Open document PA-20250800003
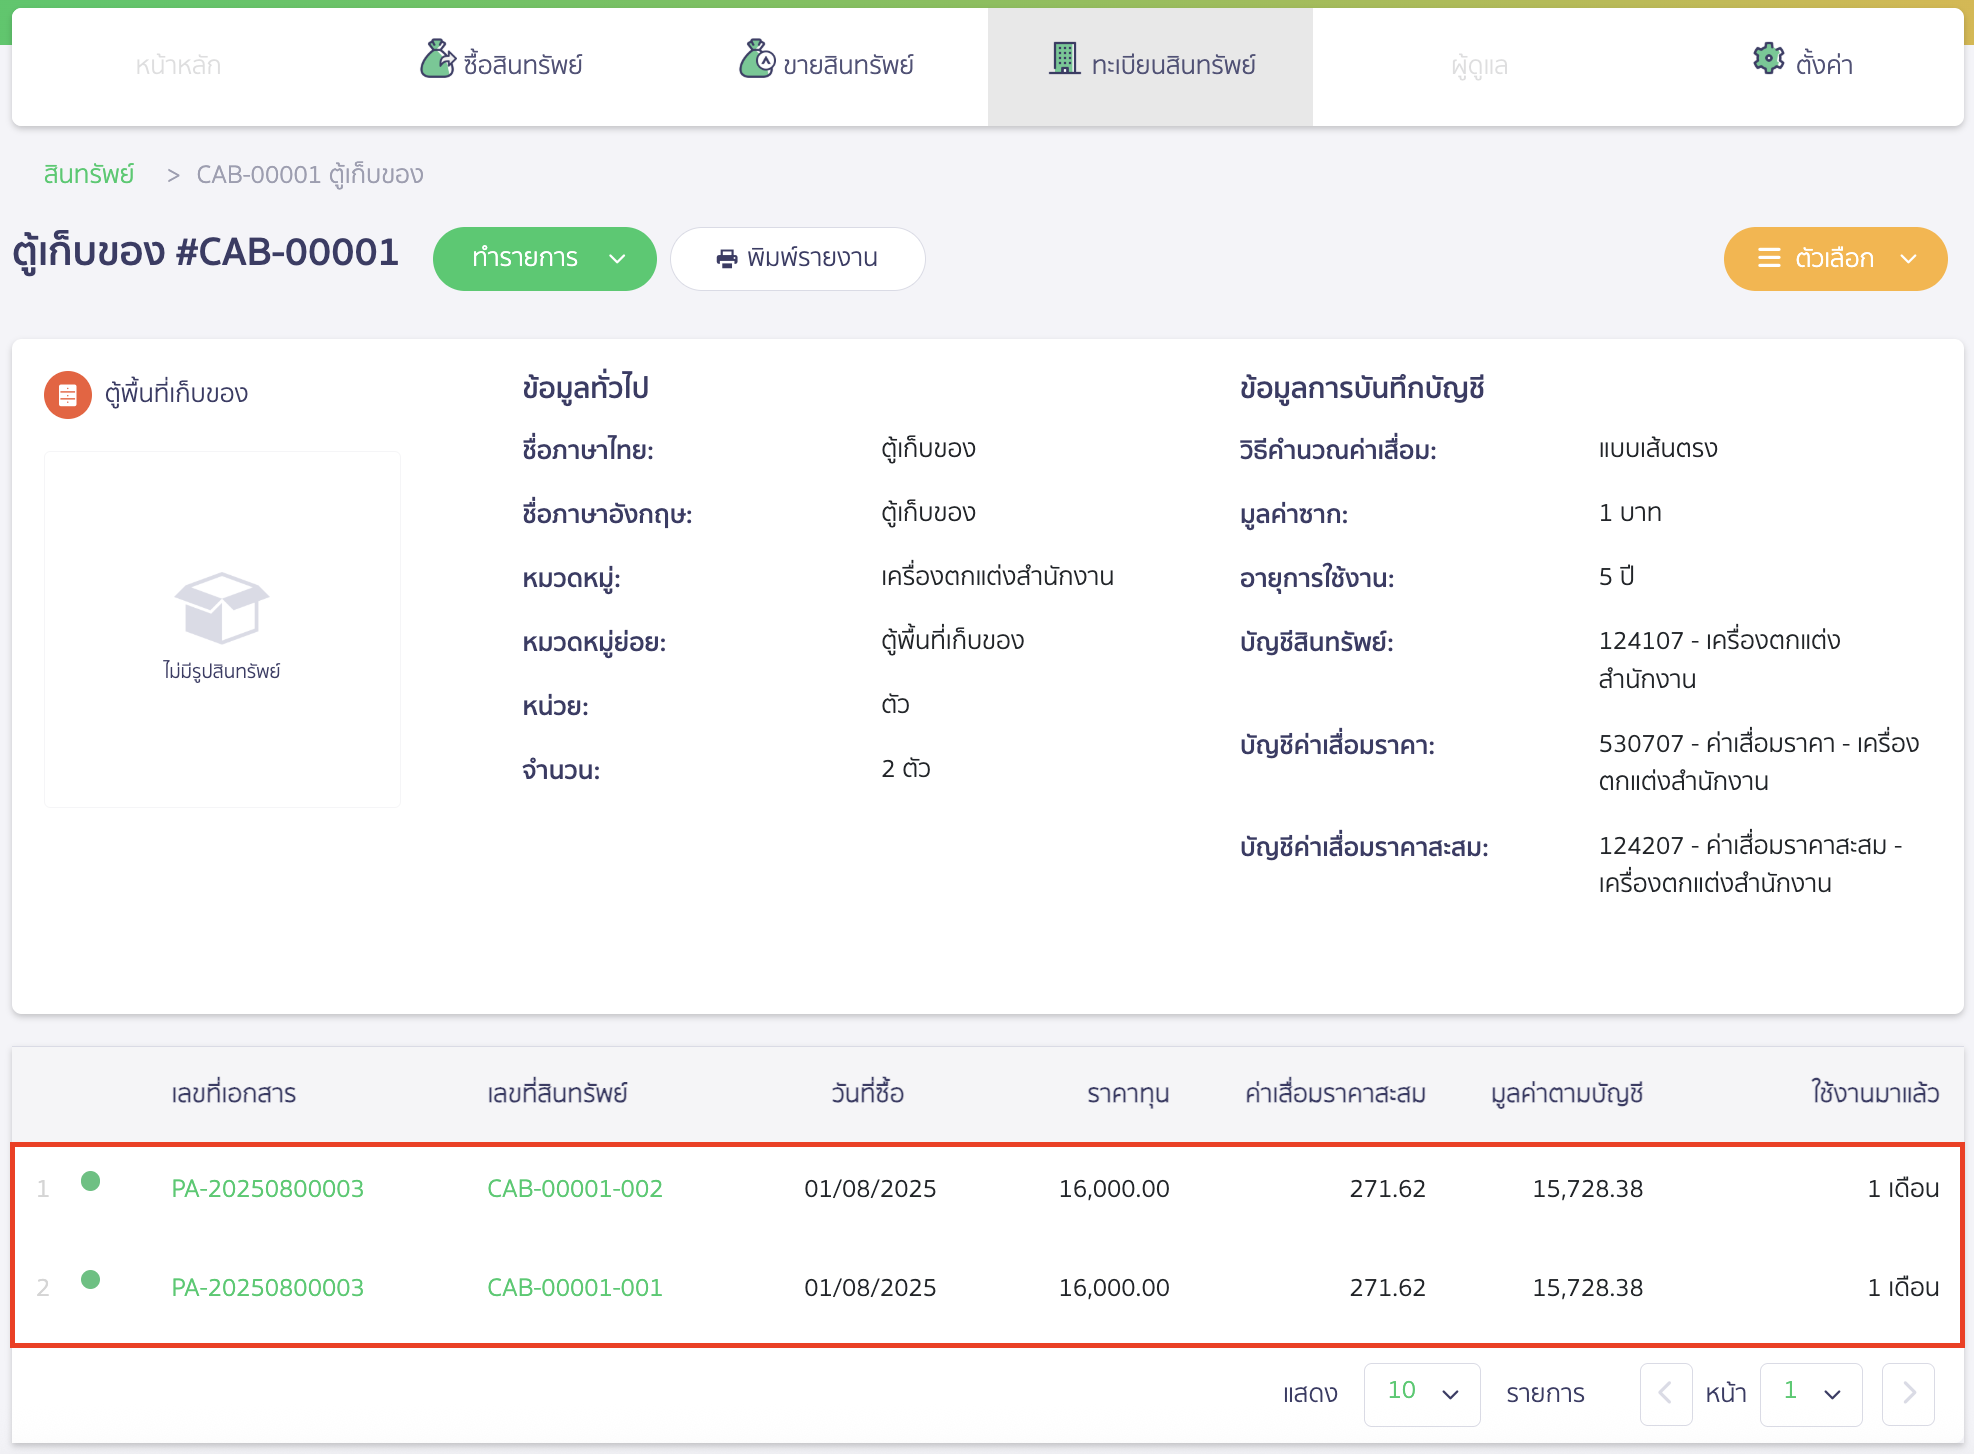 pyautogui.click(x=268, y=1188)
